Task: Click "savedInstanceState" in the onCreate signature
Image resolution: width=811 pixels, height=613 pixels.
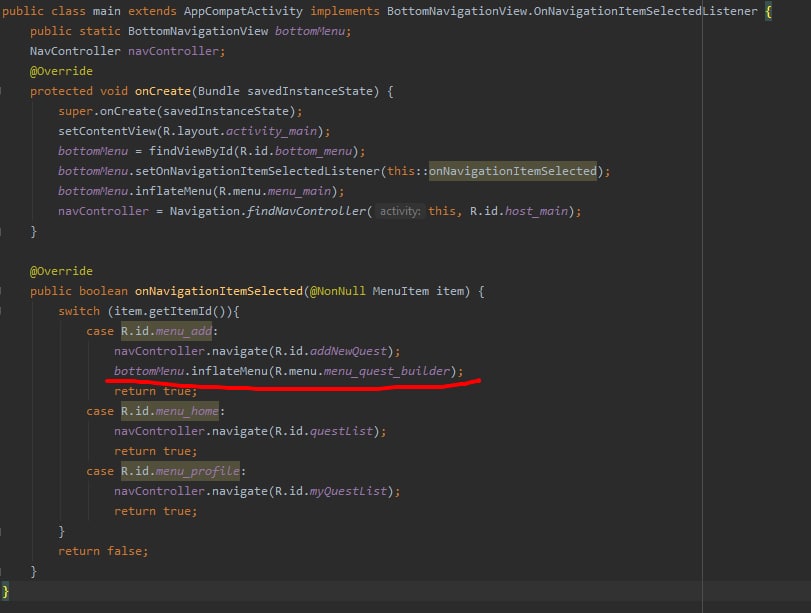Action: (x=310, y=91)
